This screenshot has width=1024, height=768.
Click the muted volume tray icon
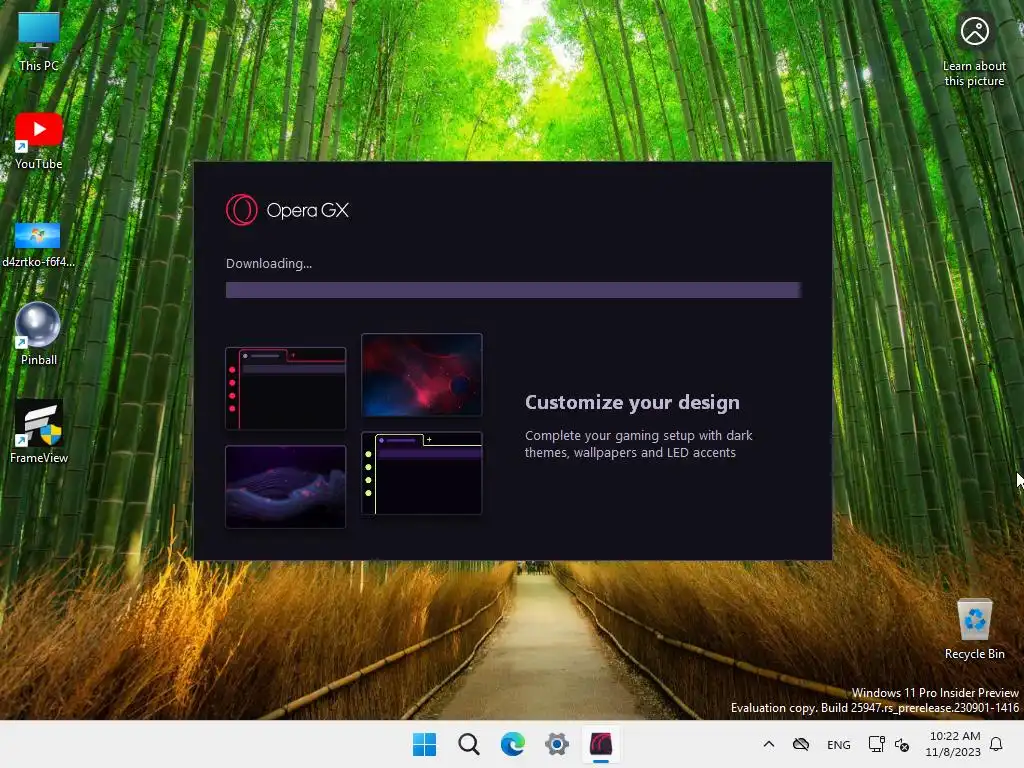[x=902, y=744]
